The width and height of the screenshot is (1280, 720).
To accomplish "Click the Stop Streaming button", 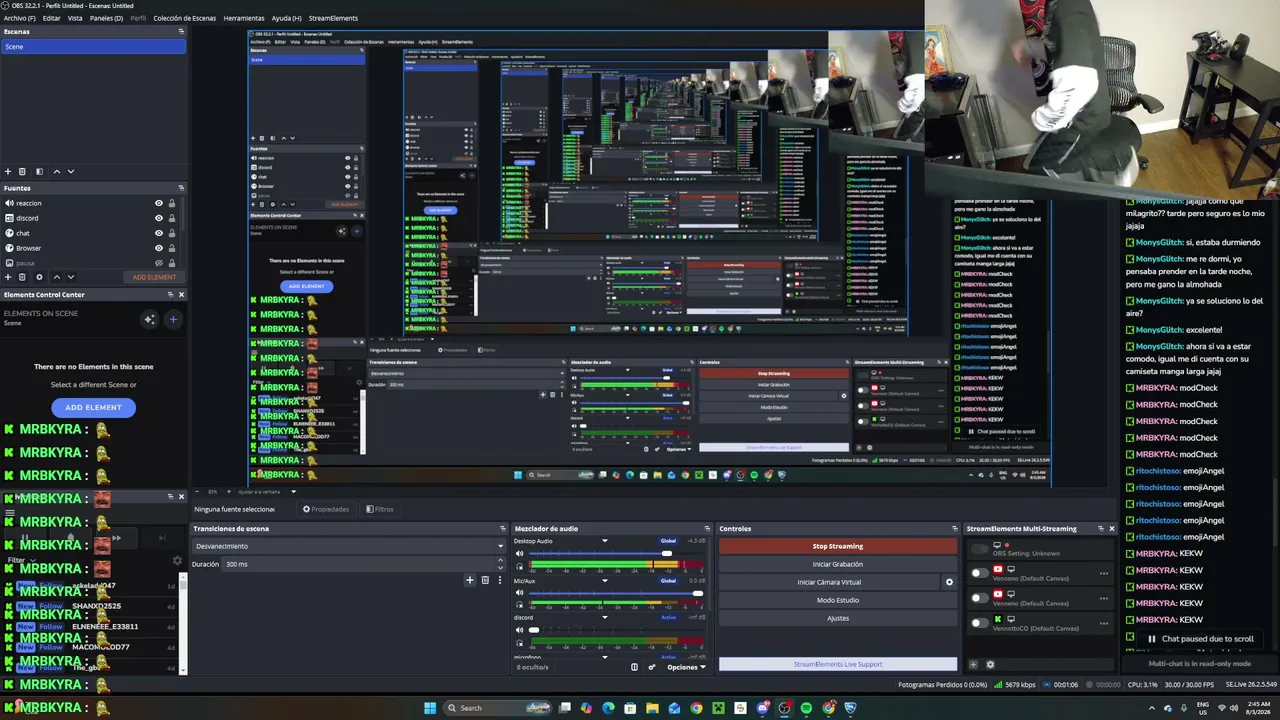I will (838, 546).
